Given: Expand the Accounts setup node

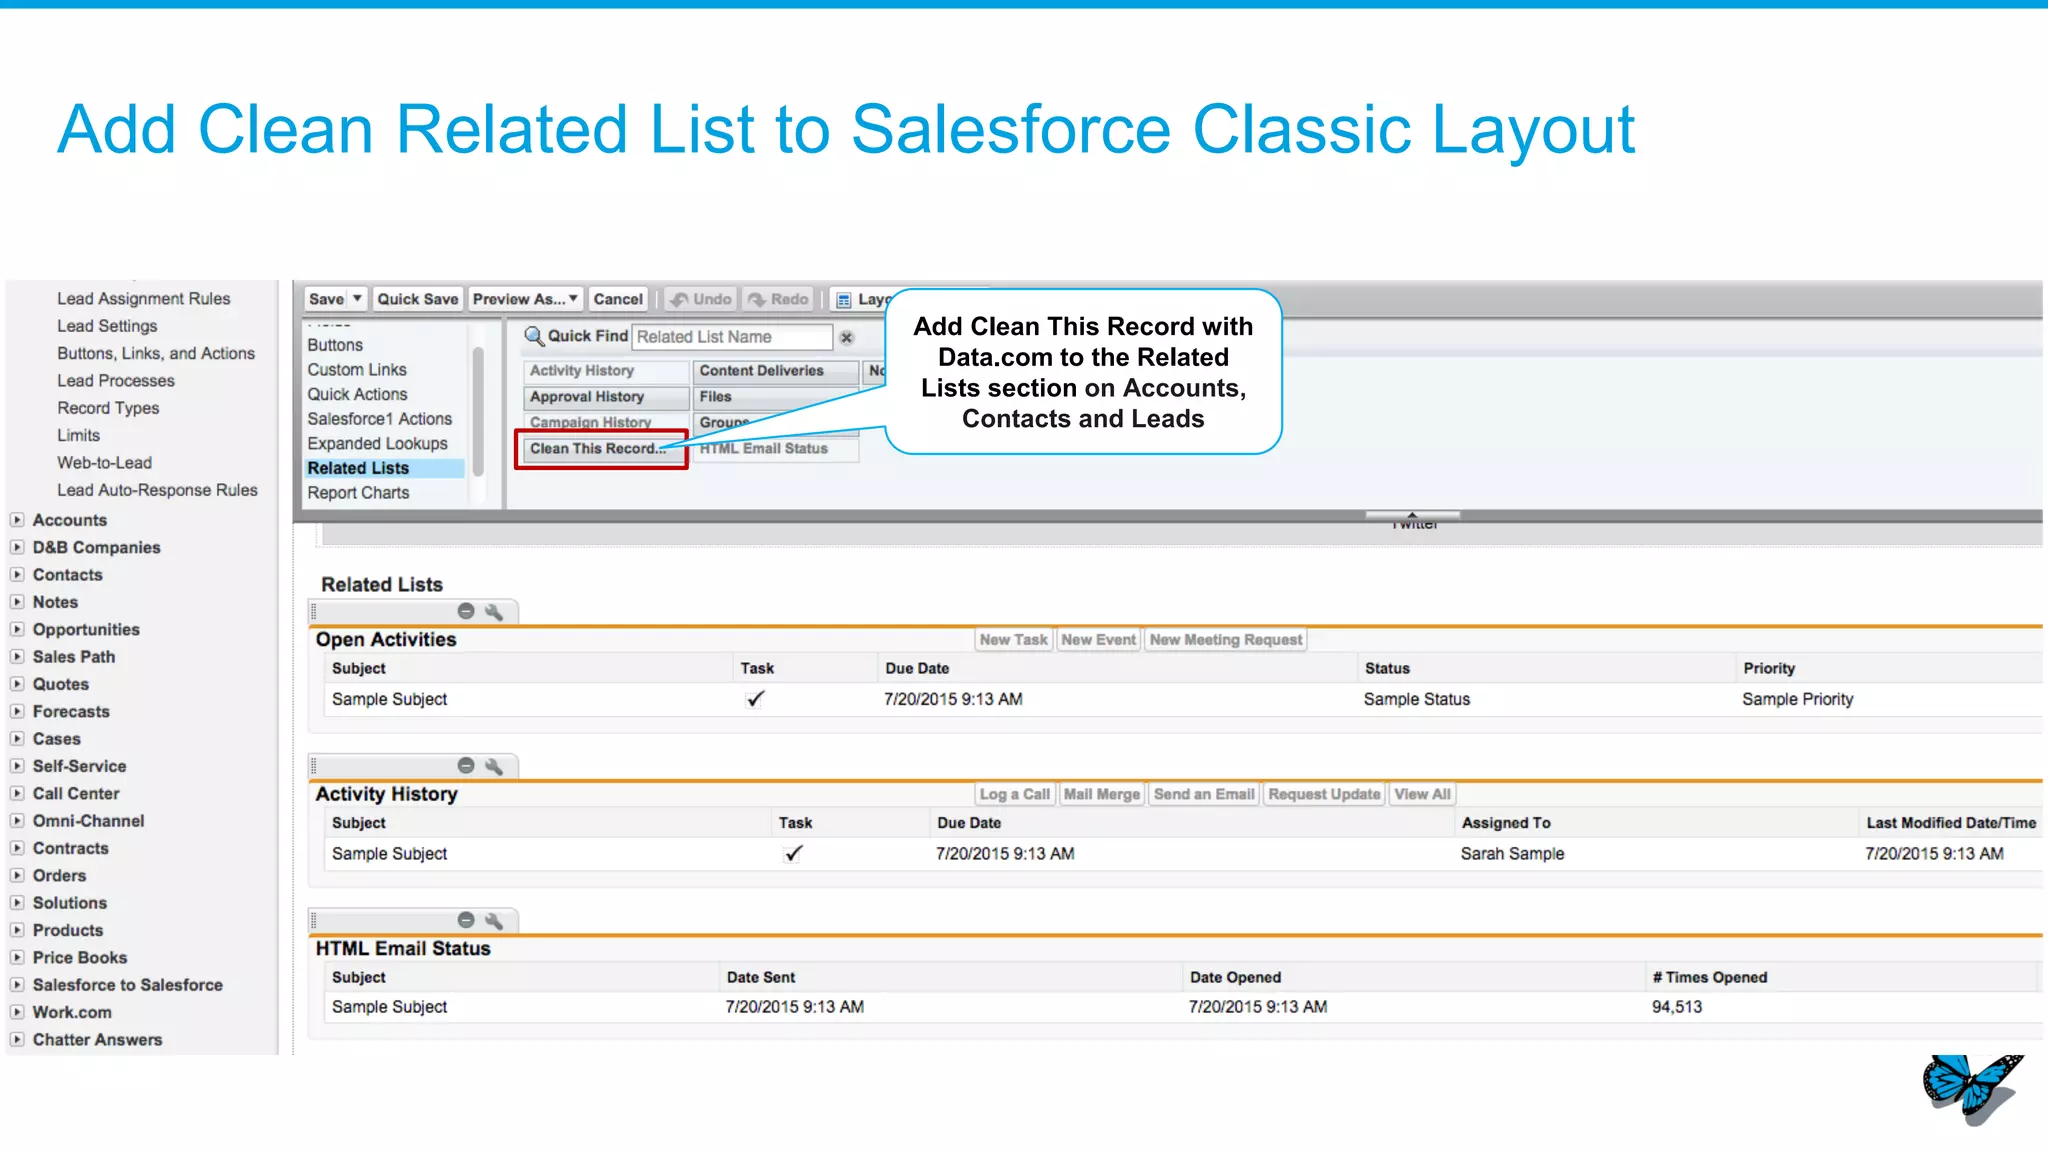Looking at the screenshot, I should pos(17,520).
